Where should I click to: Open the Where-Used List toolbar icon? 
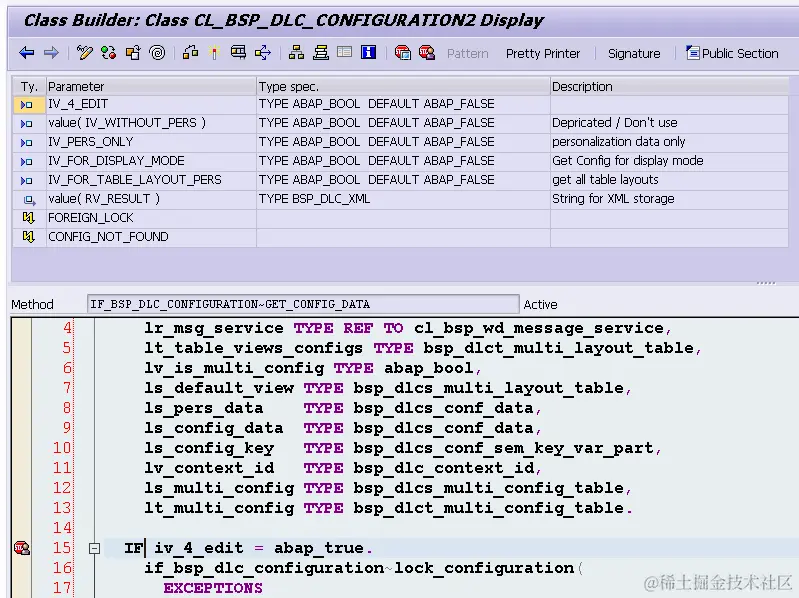pyautogui.click(x=263, y=52)
